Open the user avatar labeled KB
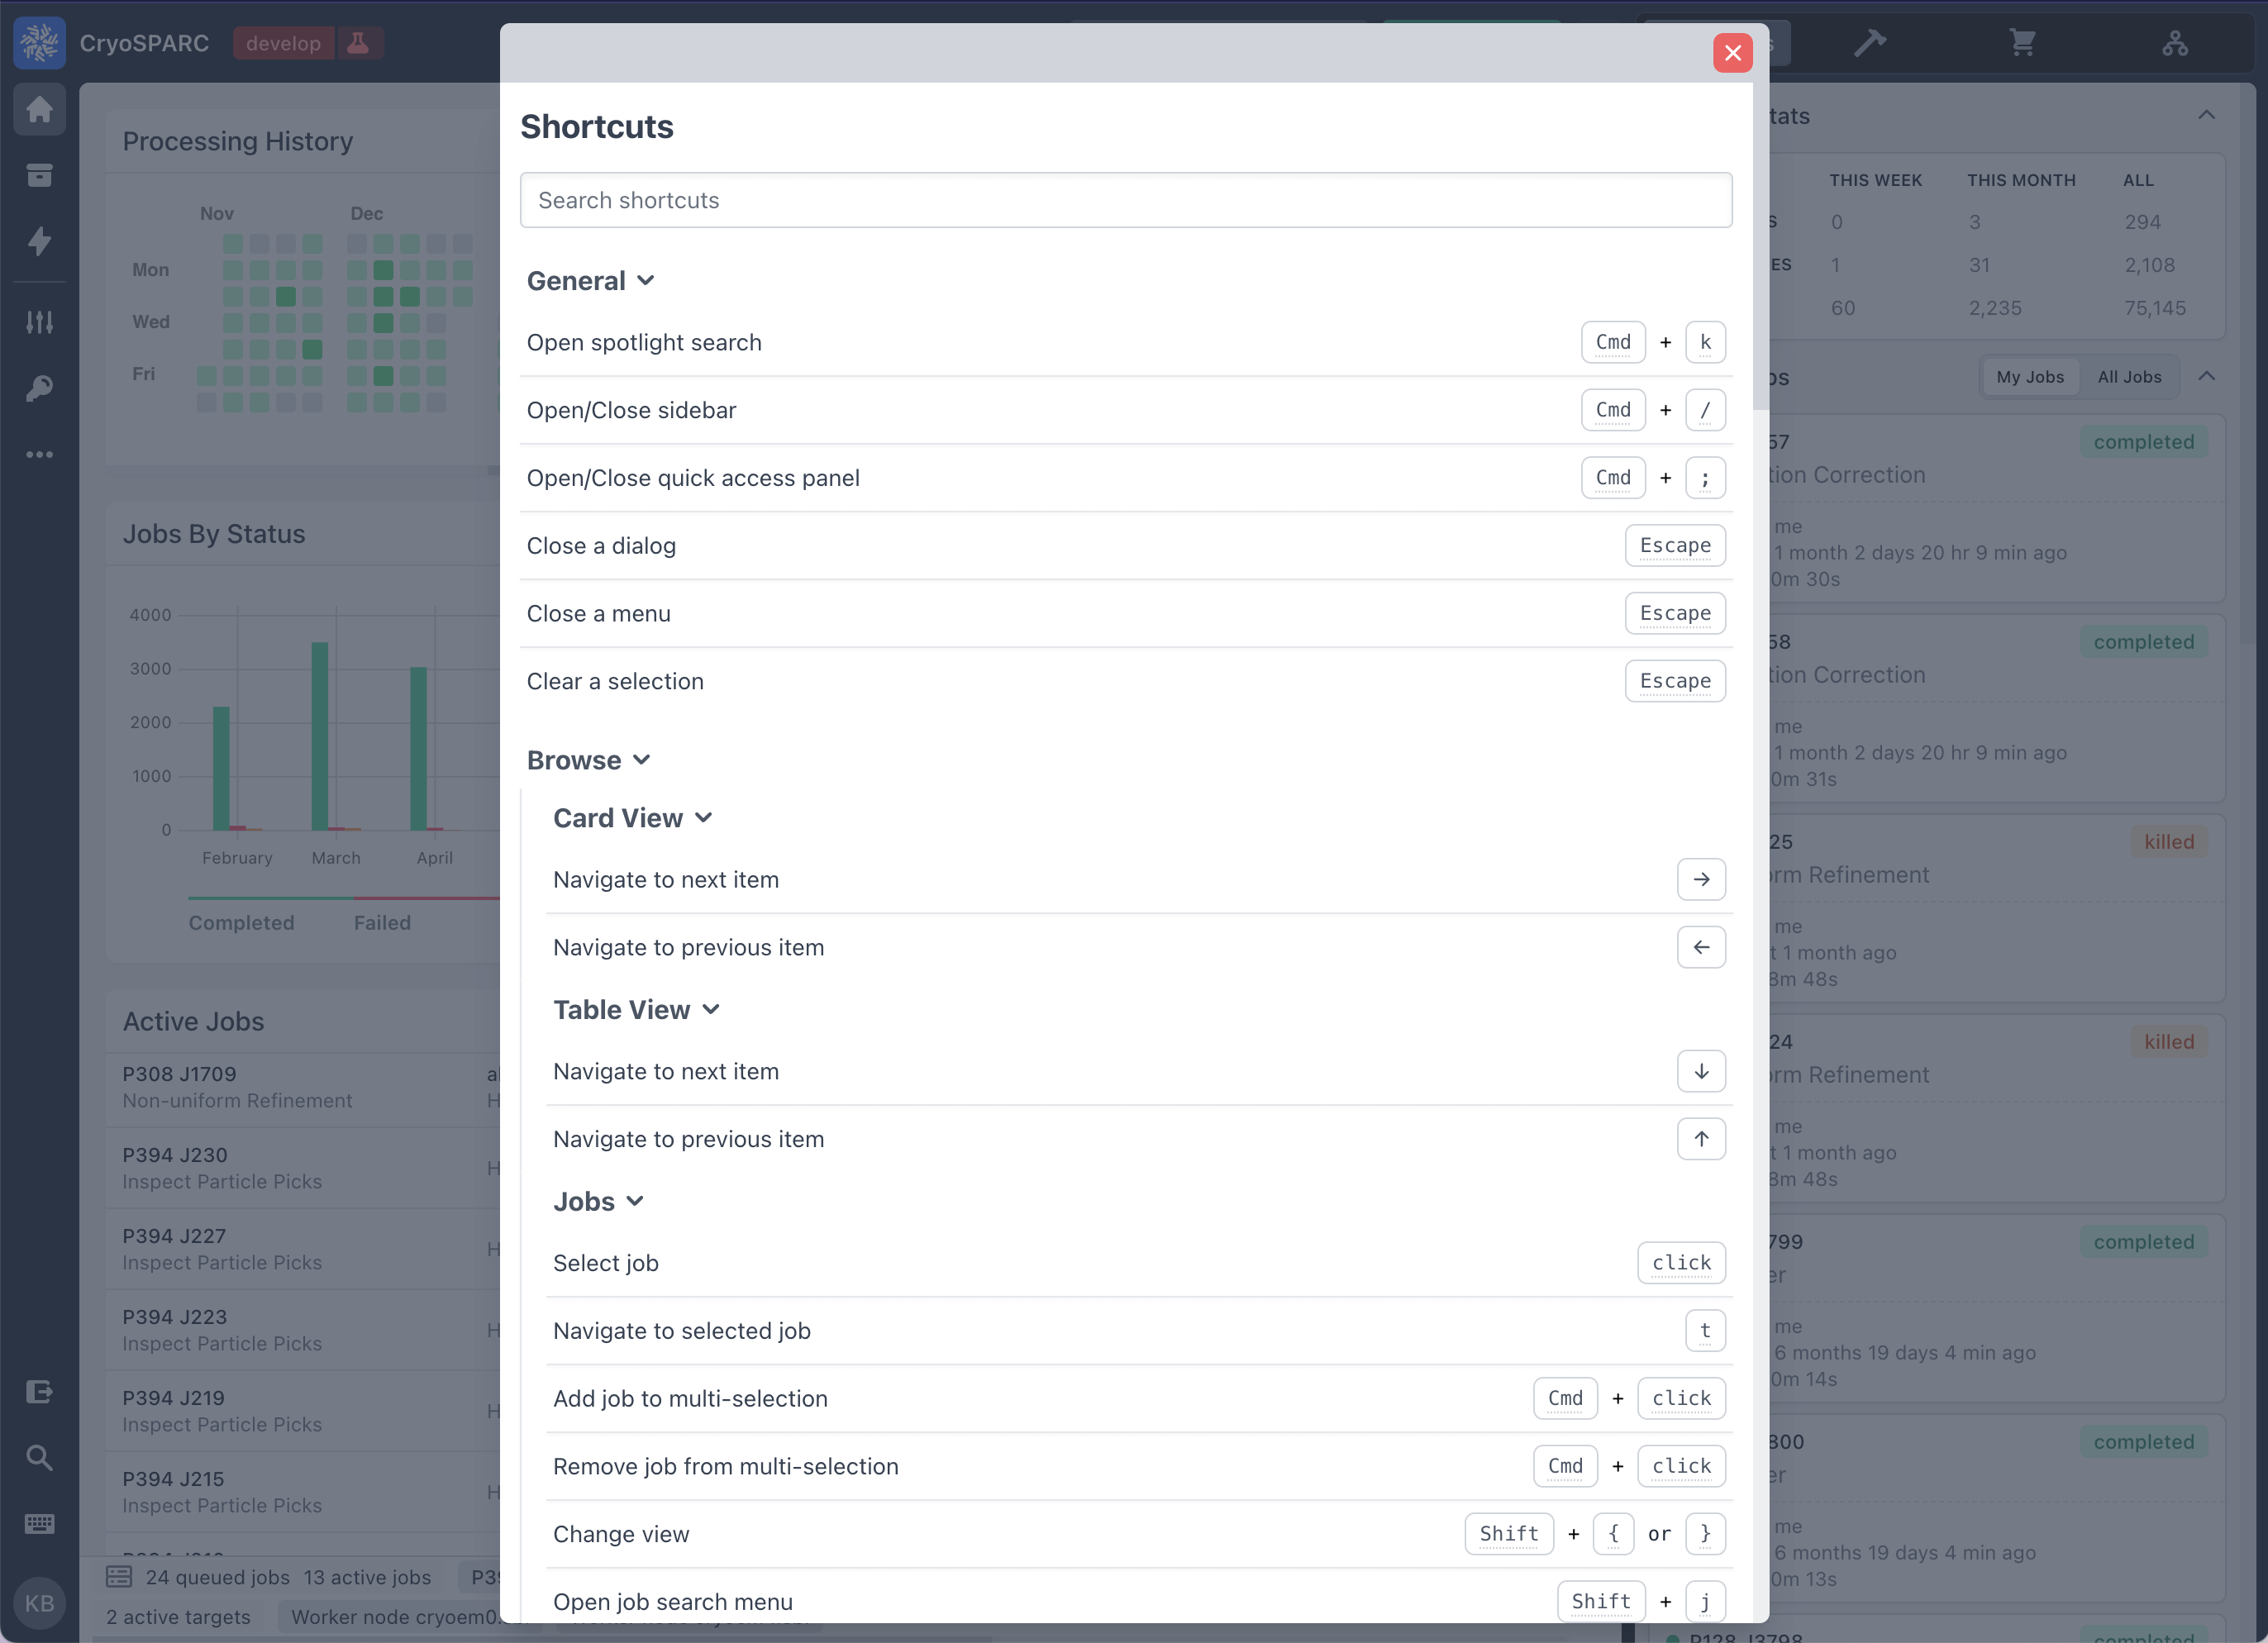The height and width of the screenshot is (1643, 2268). coord(40,1602)
